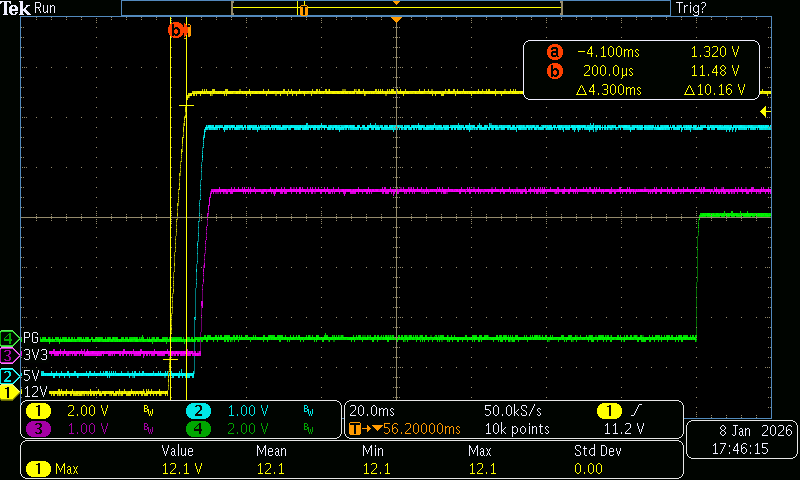This screenshot has height=480, width=800.
Task: Click the trigger level arrow on right edge
Action: (x=766, y=111)
